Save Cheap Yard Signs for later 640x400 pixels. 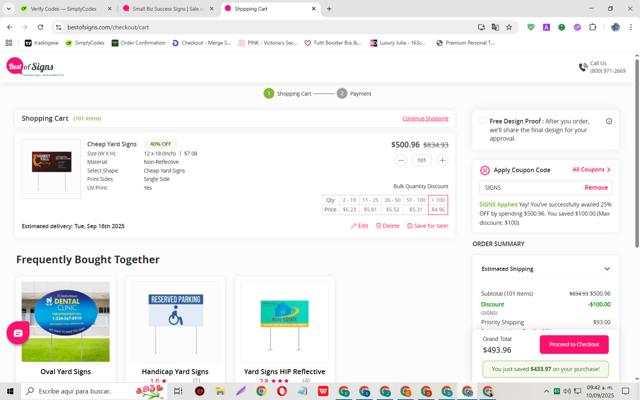pyautogui.click(x=427, y=226)
